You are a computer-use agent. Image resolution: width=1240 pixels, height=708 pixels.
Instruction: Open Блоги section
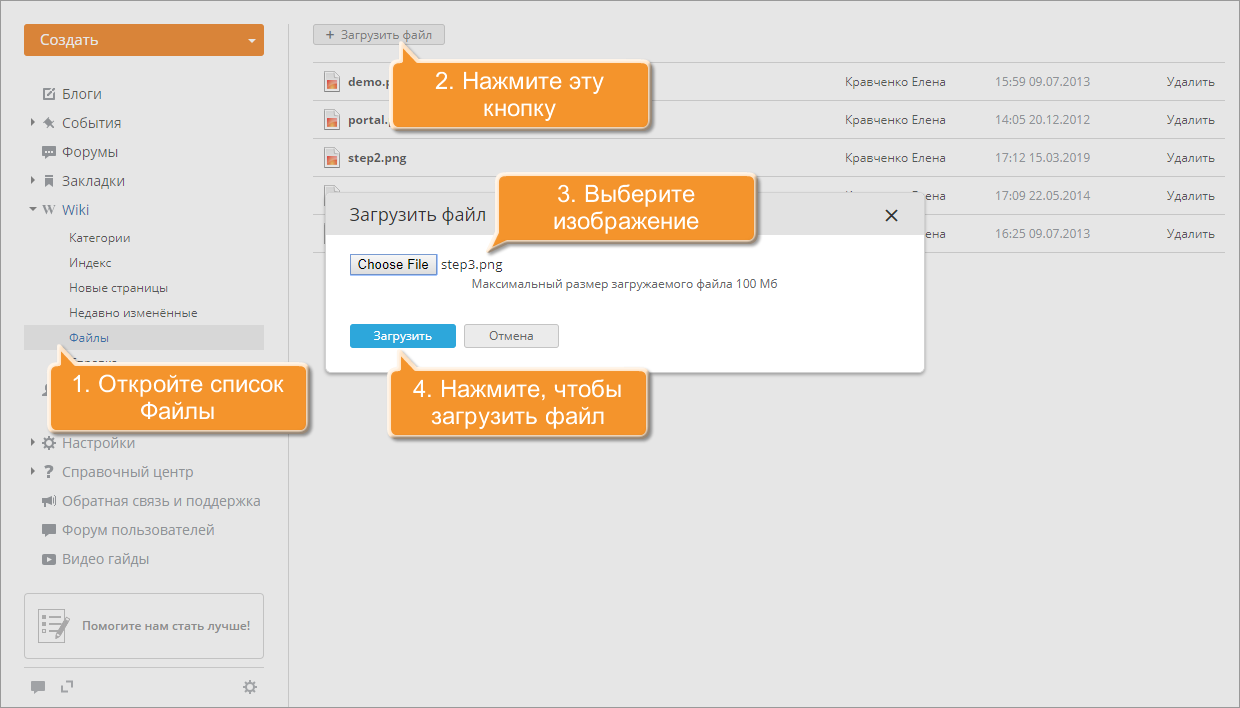tap(82, 94)
